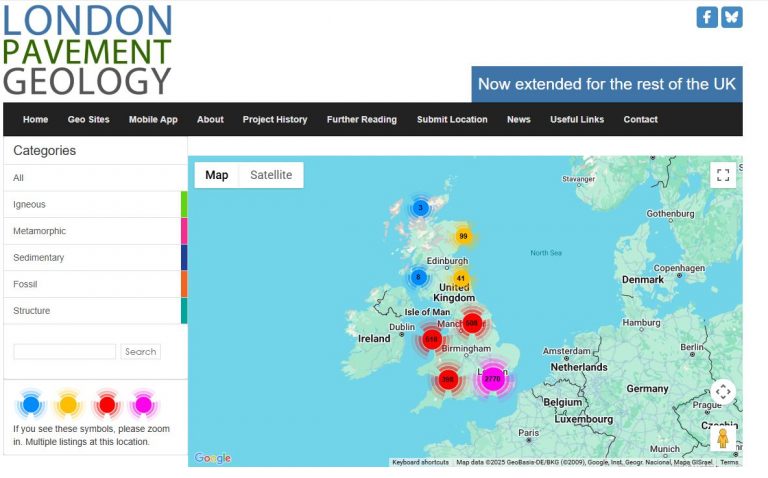Open the Bluesky butterfly icon
768x478 pixels.
pyautogui.click(x=732, y=17)
